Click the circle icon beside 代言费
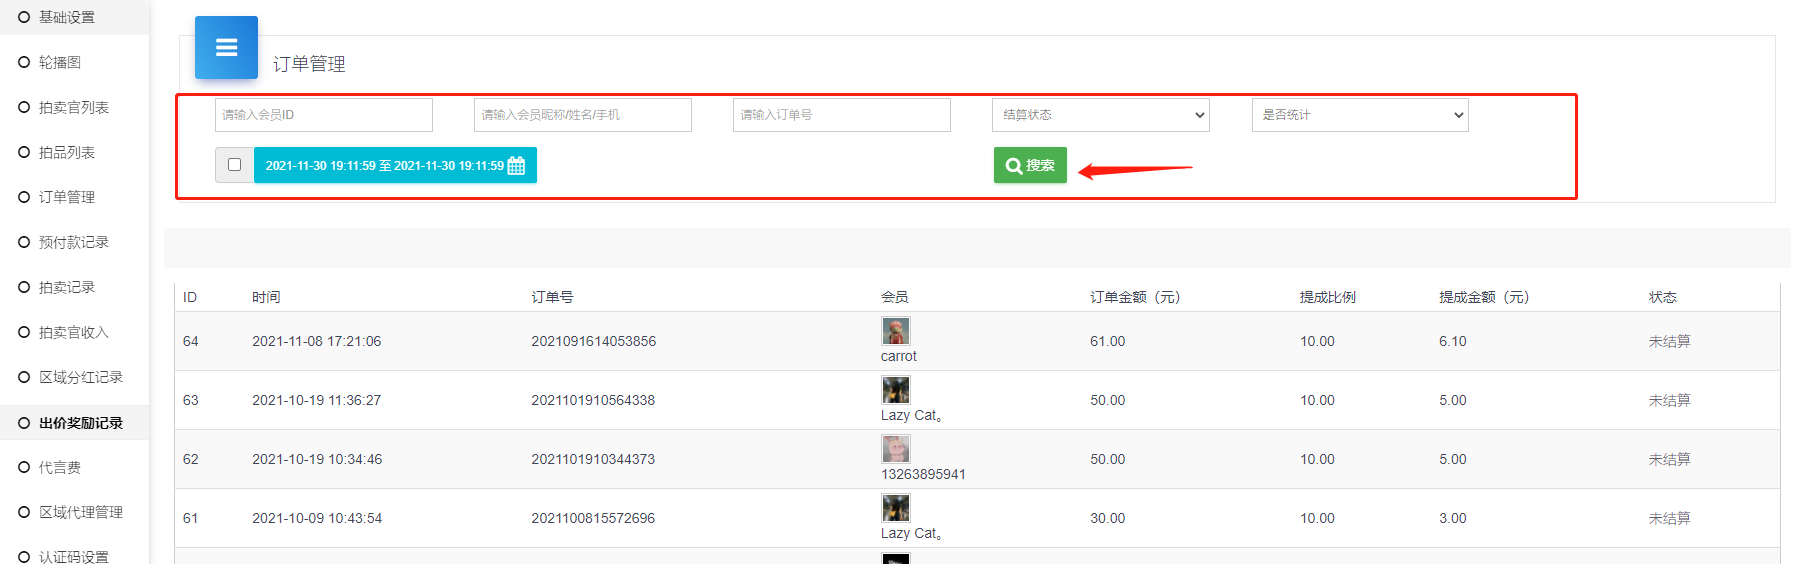 point(24,467)
